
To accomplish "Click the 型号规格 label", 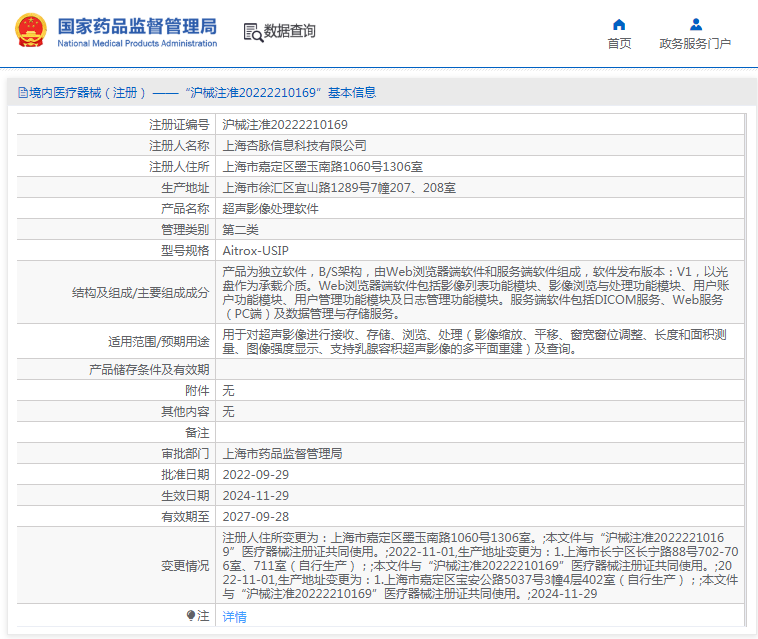I will [185, 251].
